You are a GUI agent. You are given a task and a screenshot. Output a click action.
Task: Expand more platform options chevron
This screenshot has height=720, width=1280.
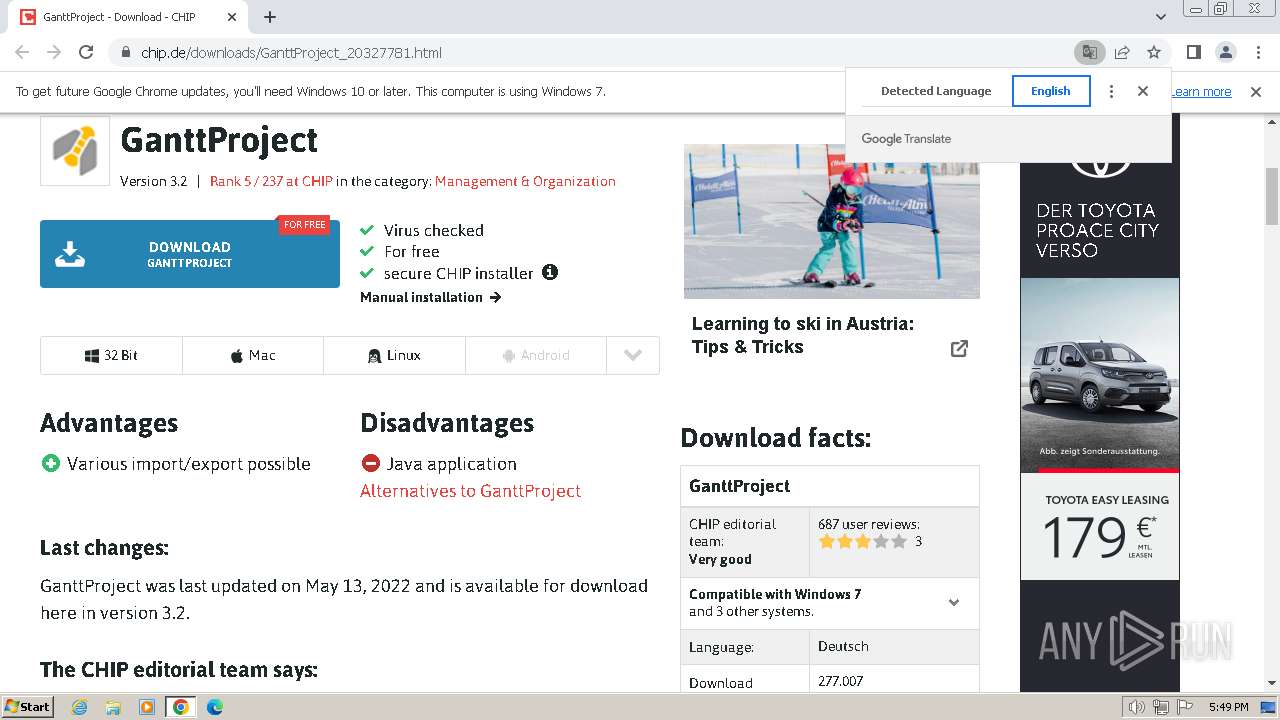[x=633, y=355]
